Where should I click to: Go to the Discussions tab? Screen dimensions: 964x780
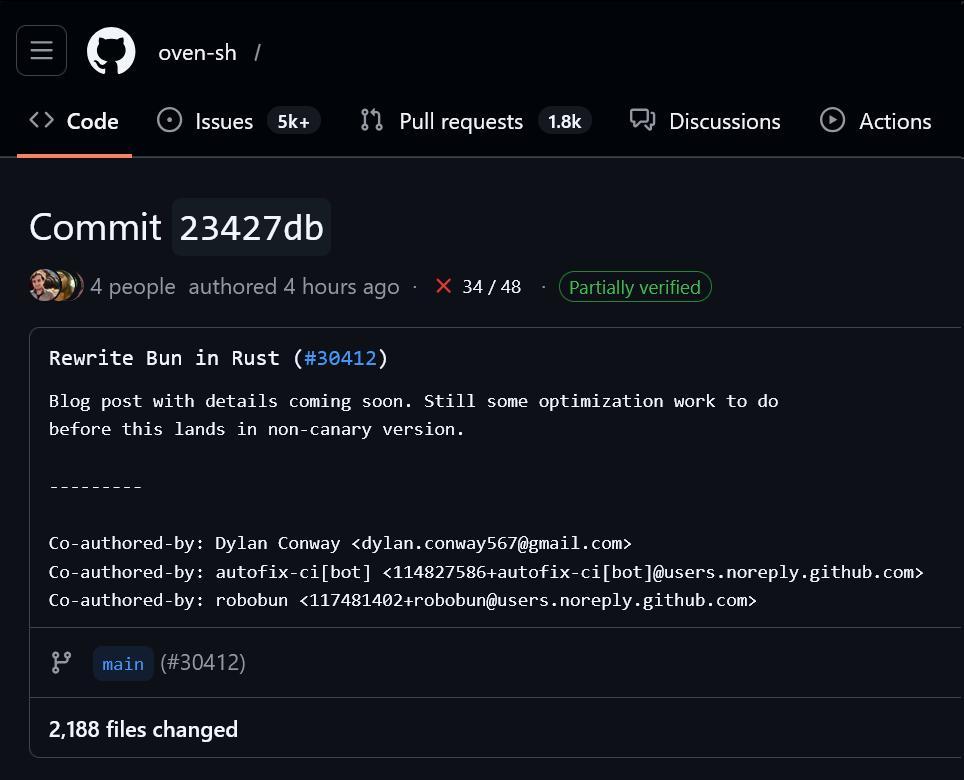705,121
